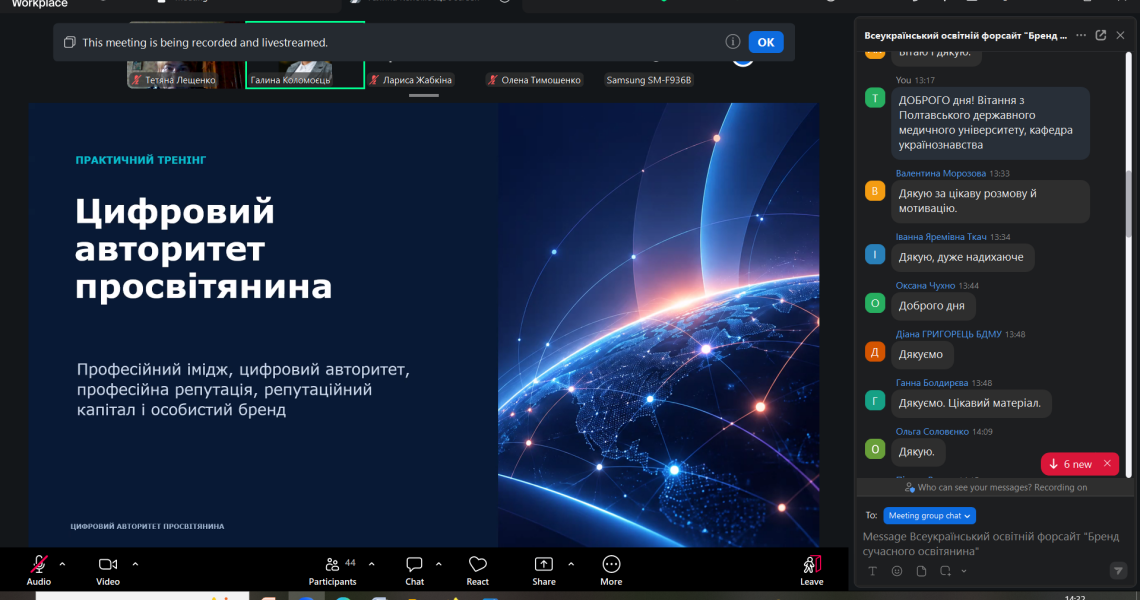Pop out the chat panel
Image resolution: width=1140 pixels, height=600 pixels.
tap(1101, 35)
